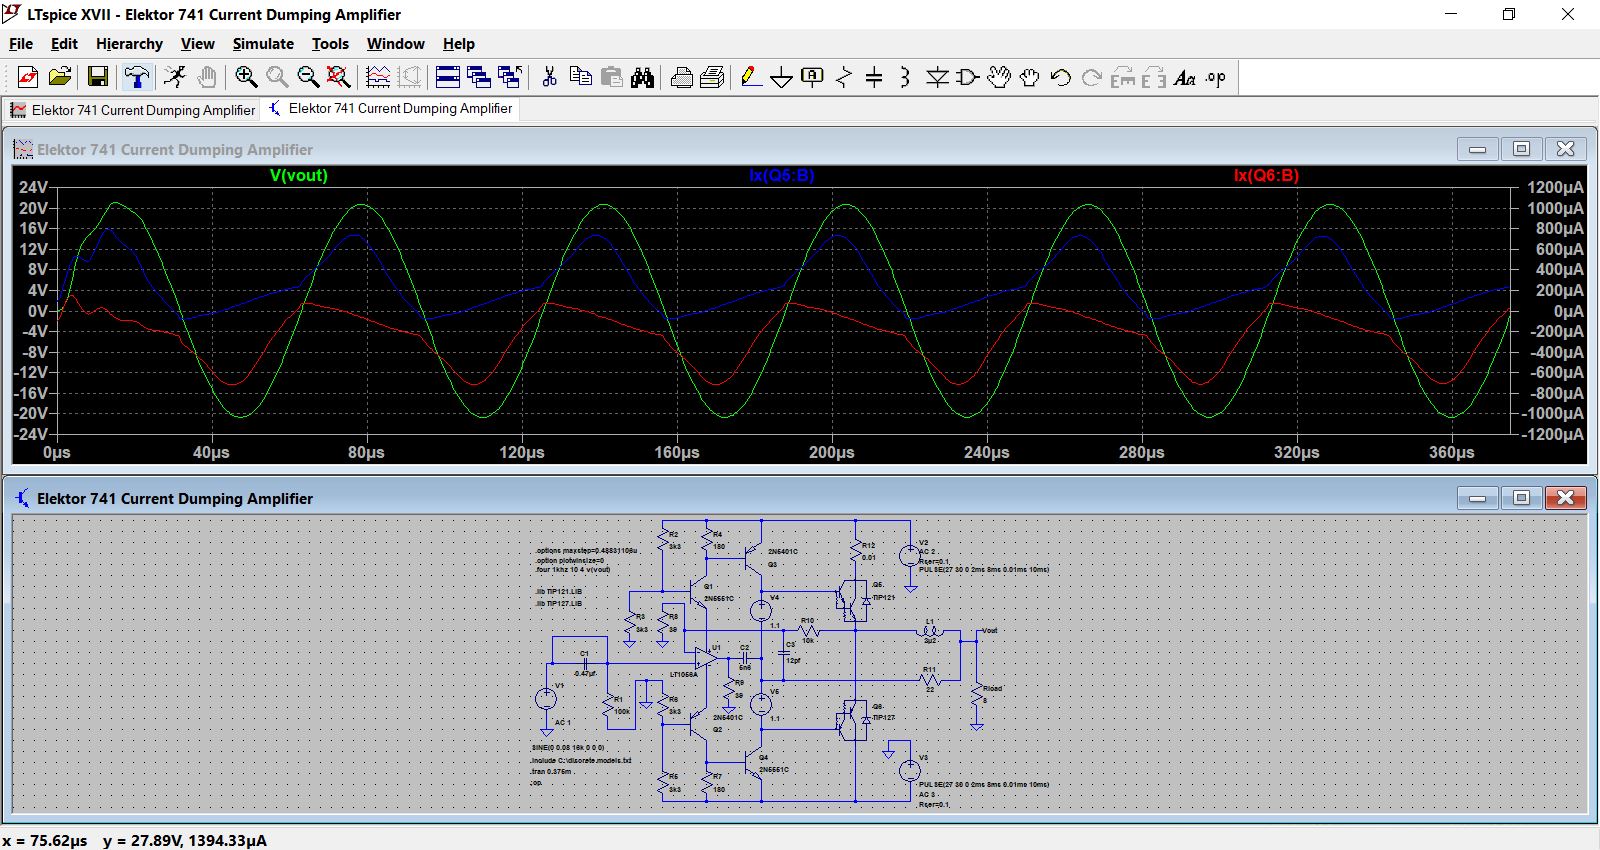This screenshot has height=850, width=1600.
Task: Print with the printer icon
Action: tap(682, 77)
